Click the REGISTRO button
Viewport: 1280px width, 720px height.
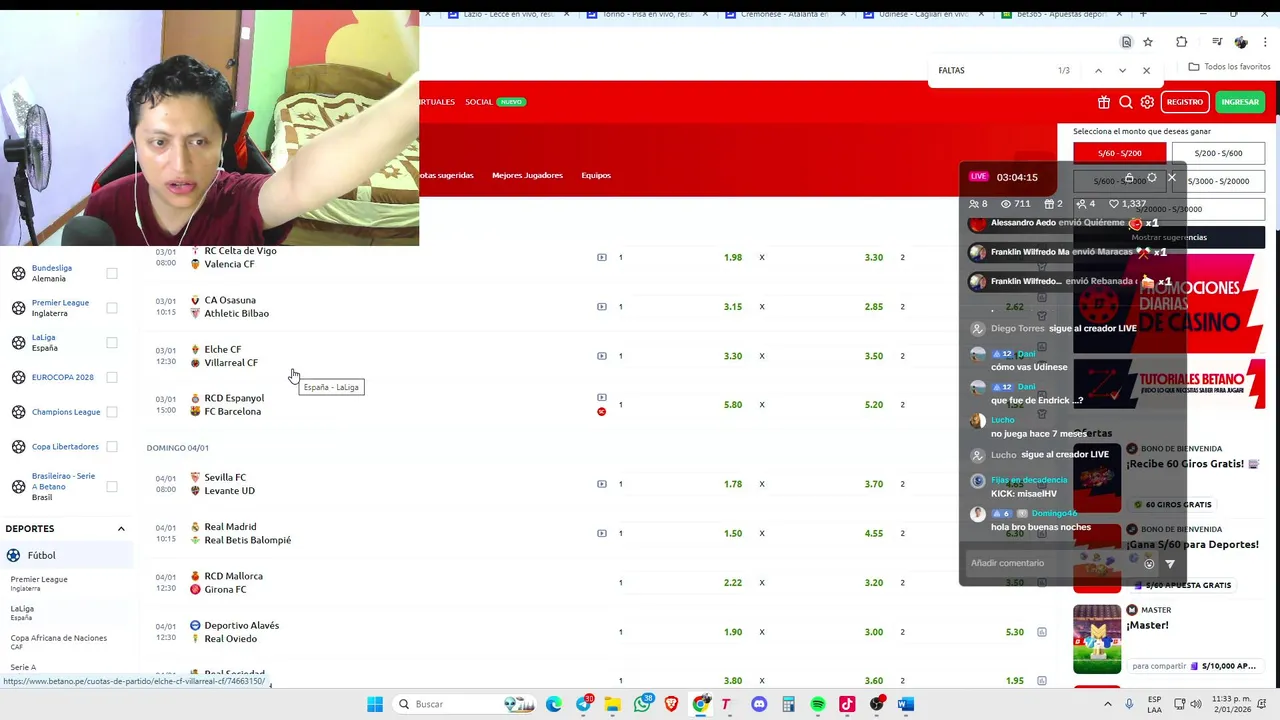pyautogui.click(x=1185, y=102)
